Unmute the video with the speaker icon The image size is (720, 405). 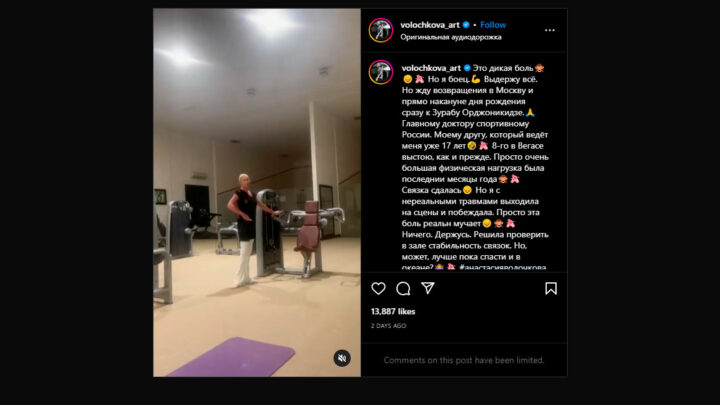click(x=342, y=358)
